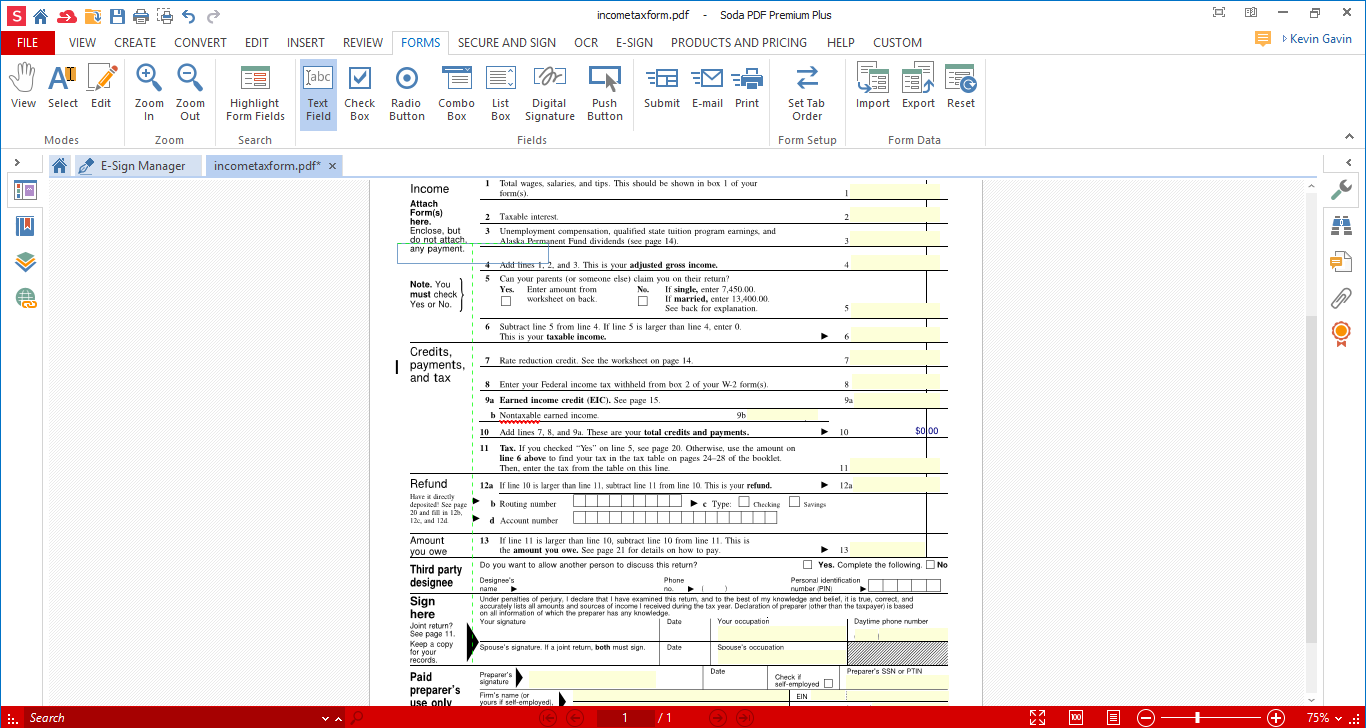1366x728 pixels.
Task: Open the comments panel on right sidebar
Action: (1341, 262)
